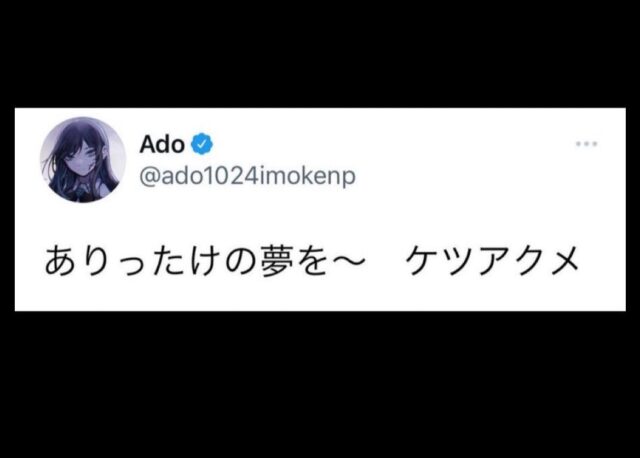This screenshot has width=640, height=458.
Task: Click the tweet text ありったけの夢を～
Action: (x=205, y=261)
